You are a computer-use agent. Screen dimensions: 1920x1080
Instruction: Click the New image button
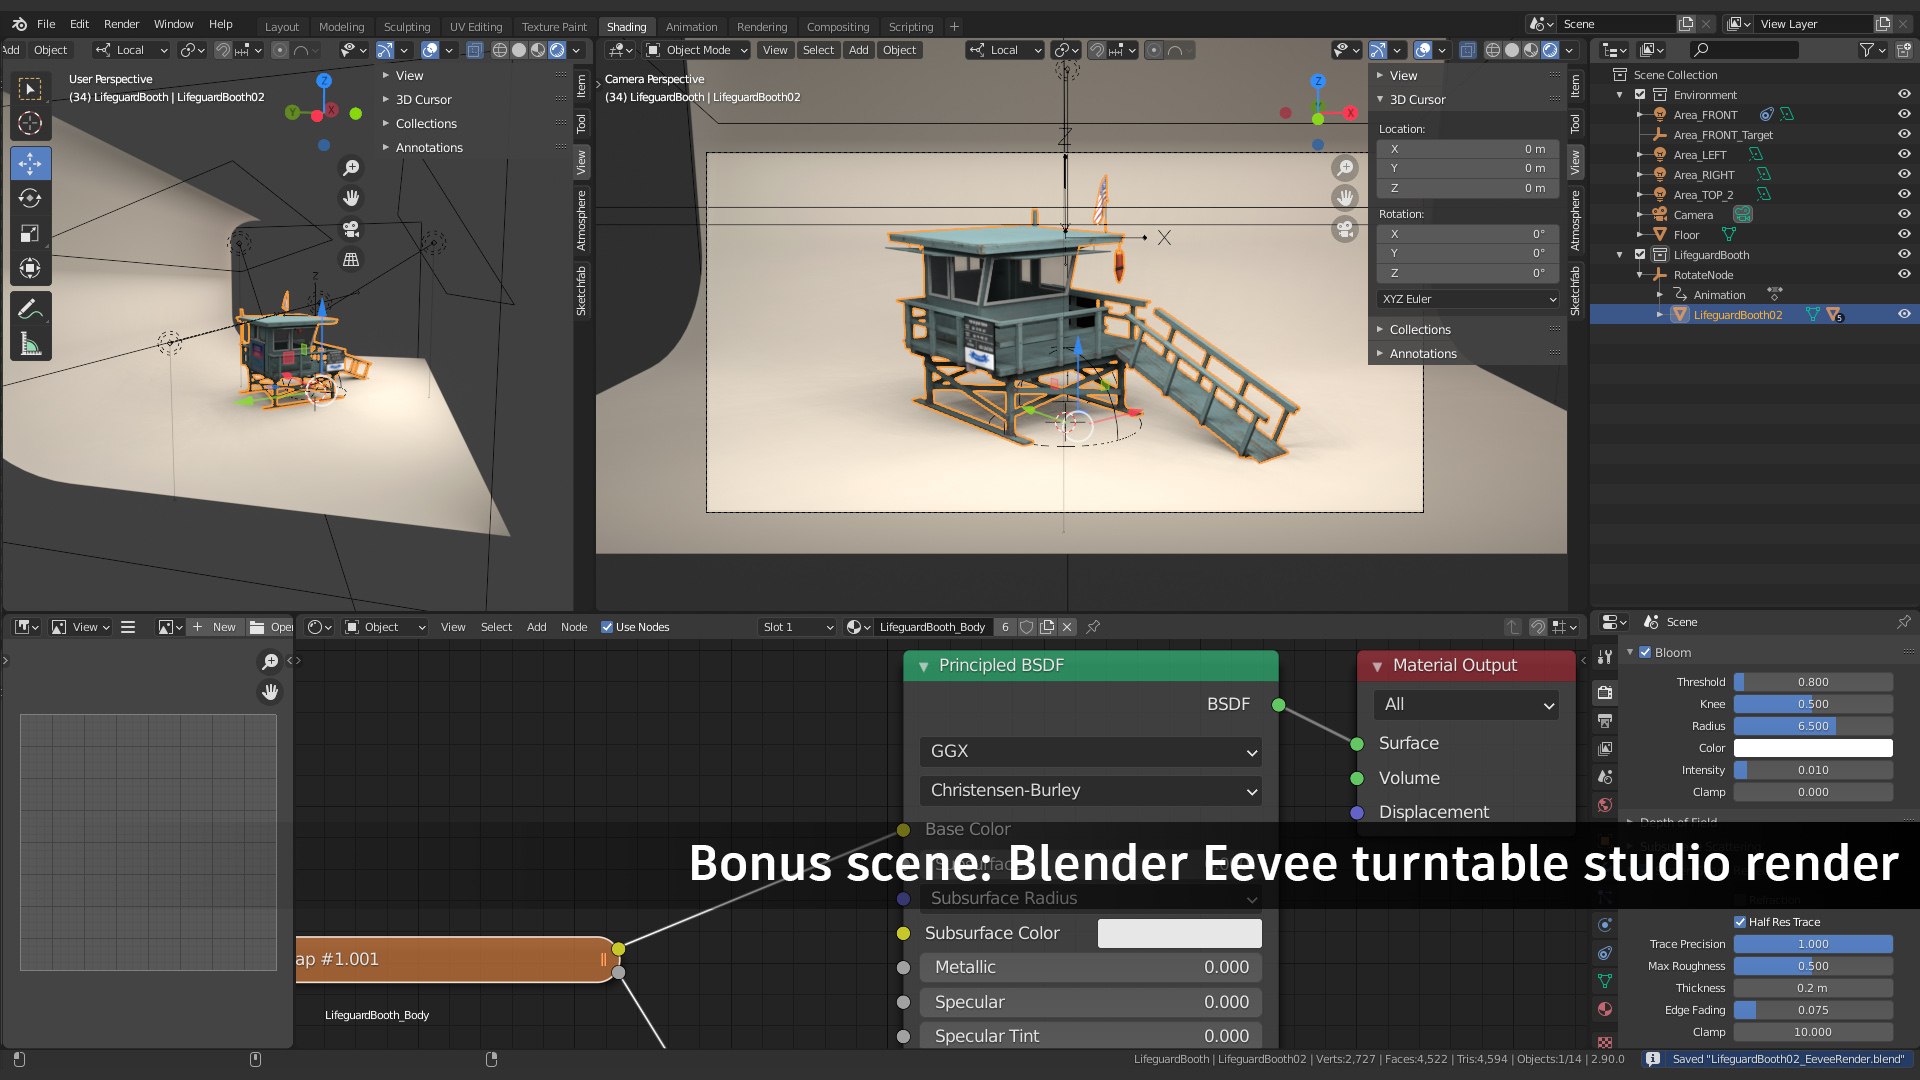pyautogui.click(x=215, y=627)
